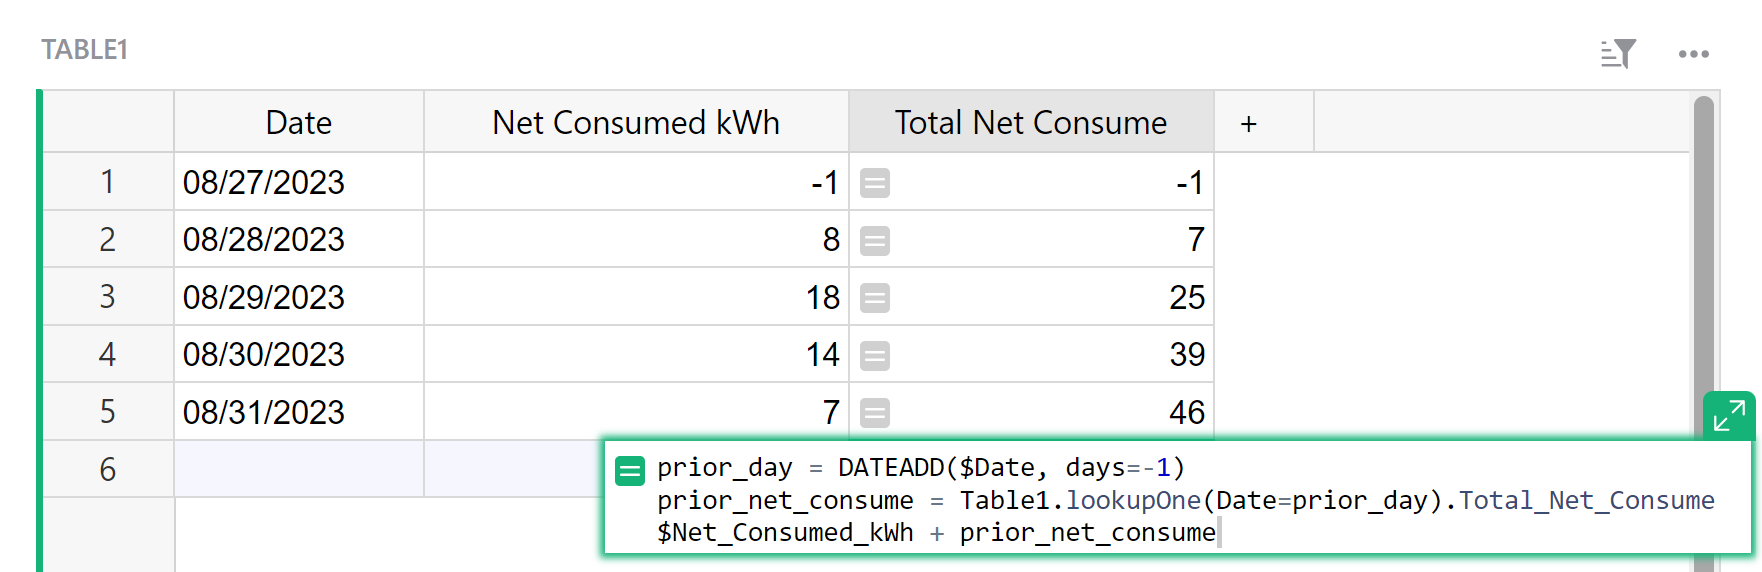Open the three-dots table menu
This screenshot has height=572, width=1762.
(1694, 54)
